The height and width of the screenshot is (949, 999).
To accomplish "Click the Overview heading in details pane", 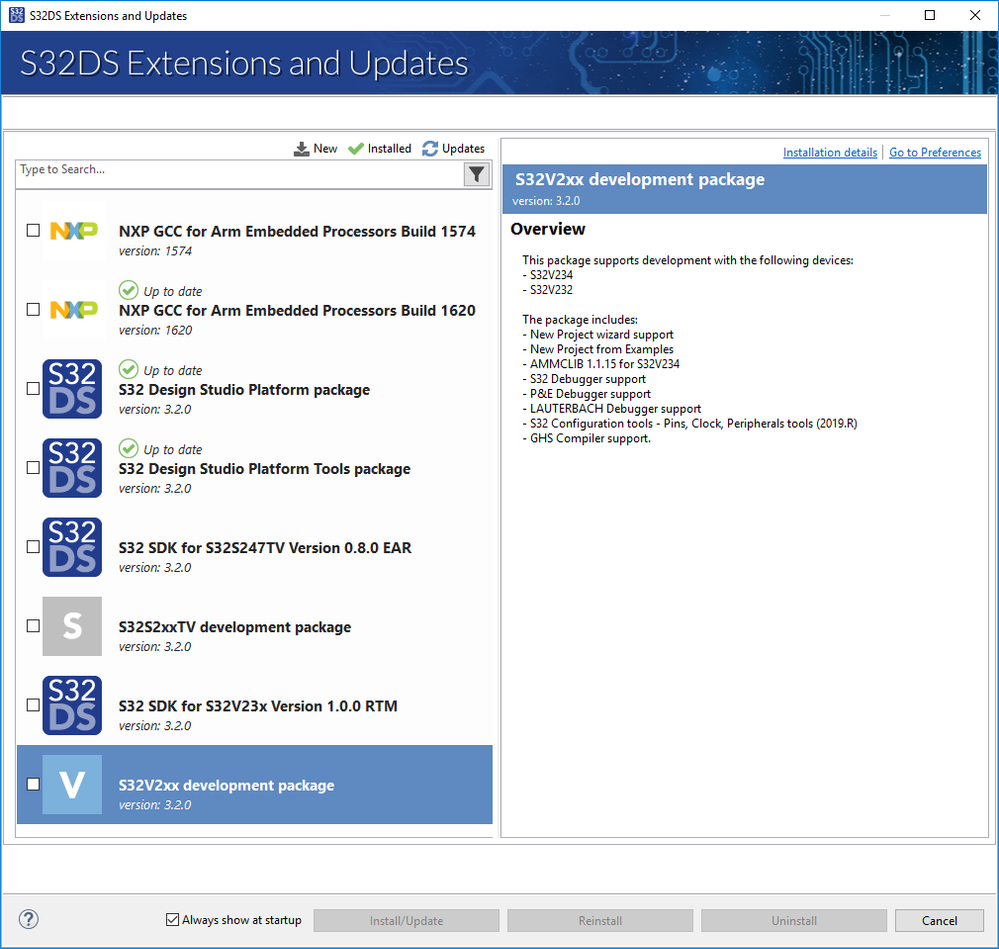I will (547, 229).
